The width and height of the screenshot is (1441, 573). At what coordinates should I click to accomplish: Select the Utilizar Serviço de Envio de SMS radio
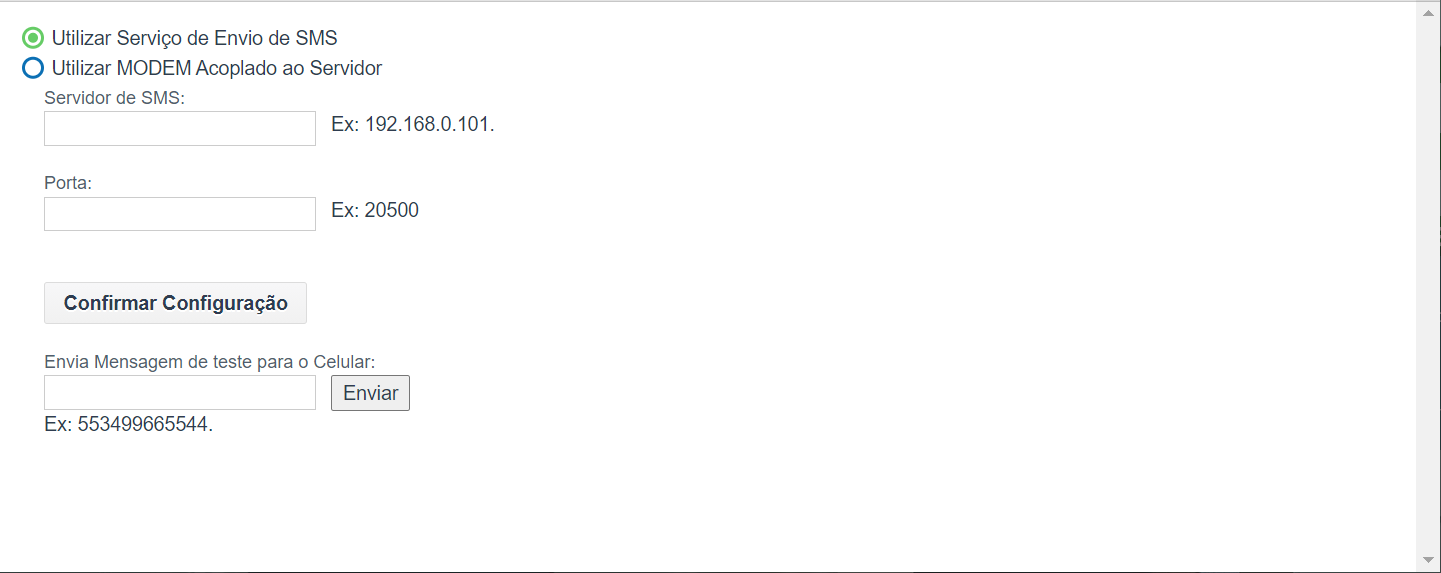point(33,38)
